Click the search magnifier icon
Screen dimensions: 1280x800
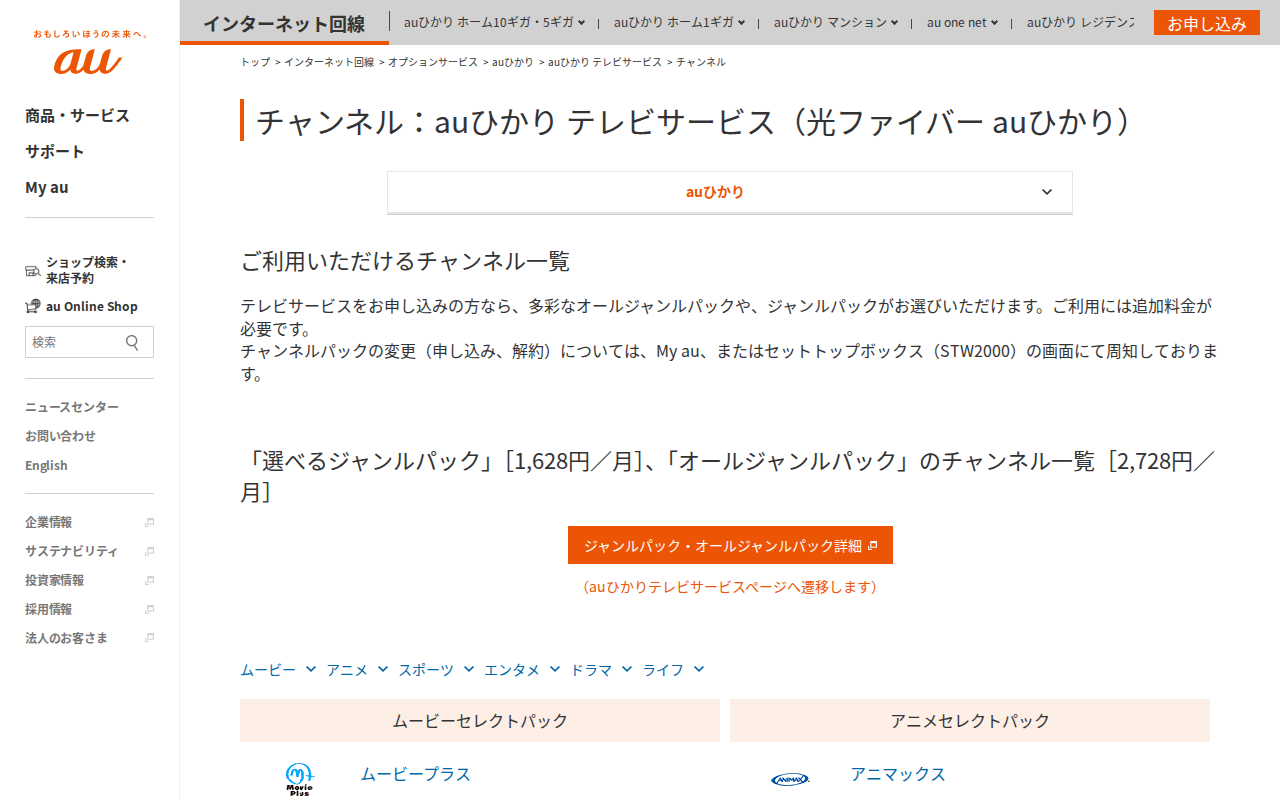point(132,342)
